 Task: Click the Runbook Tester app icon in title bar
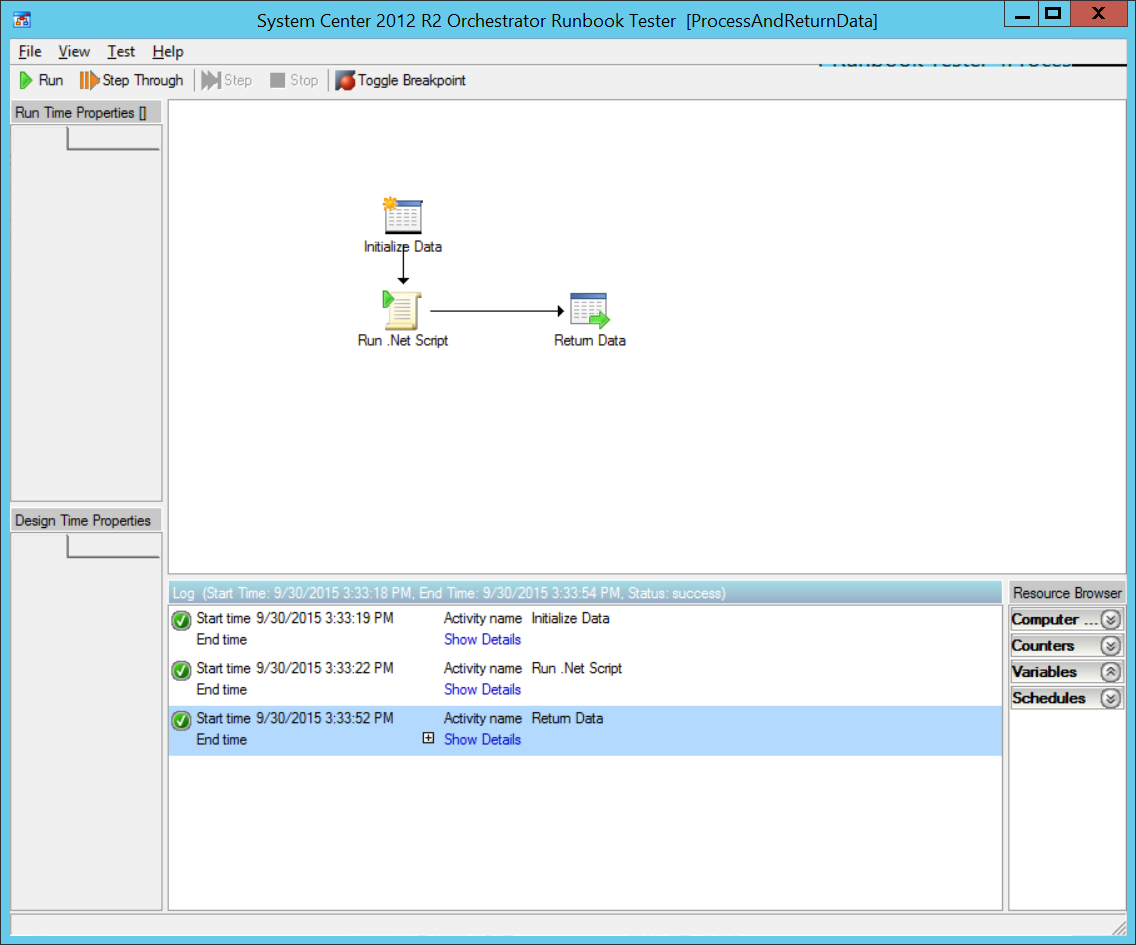point(22,20)
